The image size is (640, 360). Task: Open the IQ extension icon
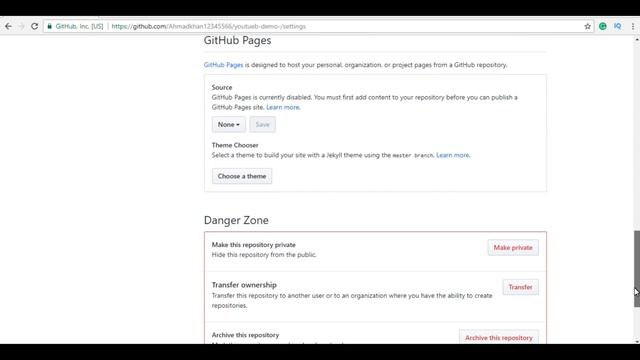click(618, 26)
